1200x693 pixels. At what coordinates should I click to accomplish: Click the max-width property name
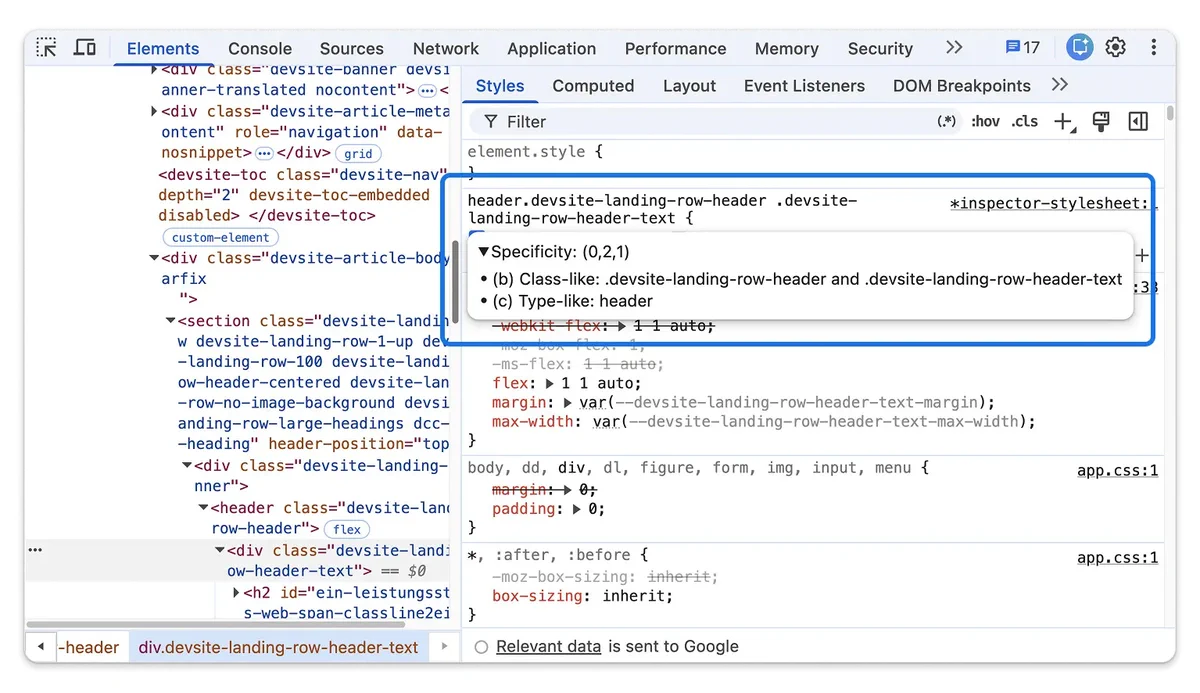[x=534, y=422]
